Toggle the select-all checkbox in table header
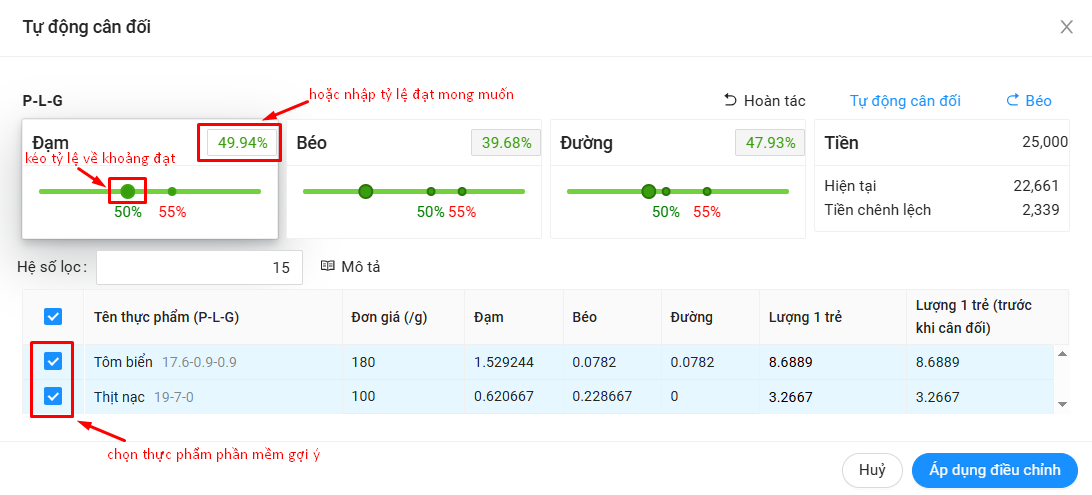This screenshot has height=495, width=1092. point(53,317)
